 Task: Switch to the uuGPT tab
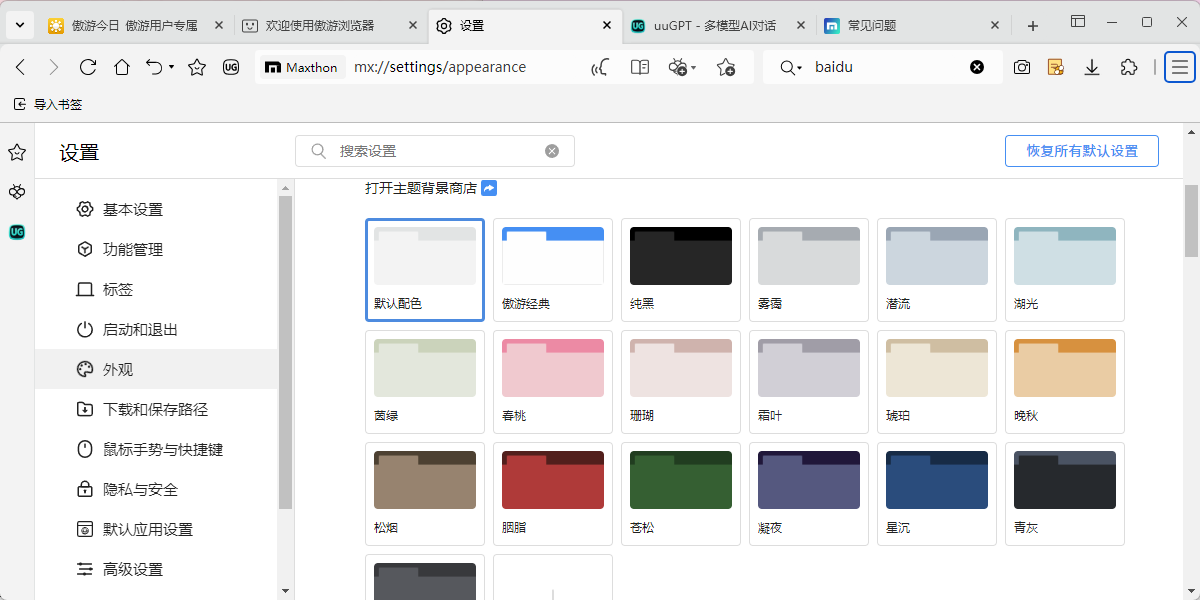coord(712,26)
